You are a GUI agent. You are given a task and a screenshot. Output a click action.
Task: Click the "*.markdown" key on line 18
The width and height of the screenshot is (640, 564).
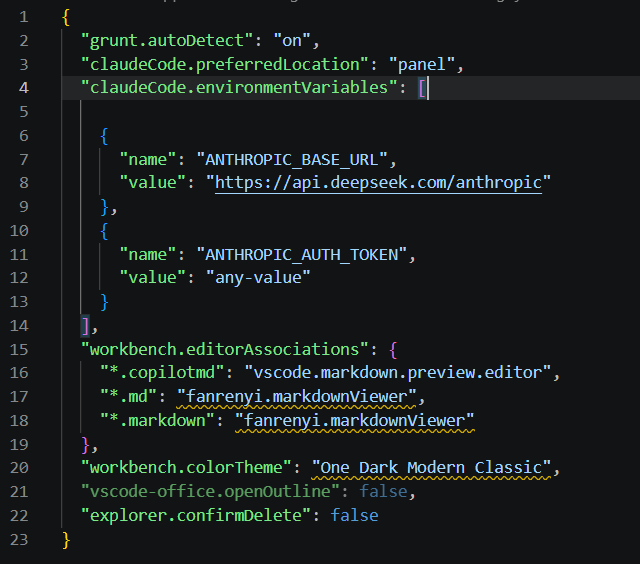(x=158, y=420)
